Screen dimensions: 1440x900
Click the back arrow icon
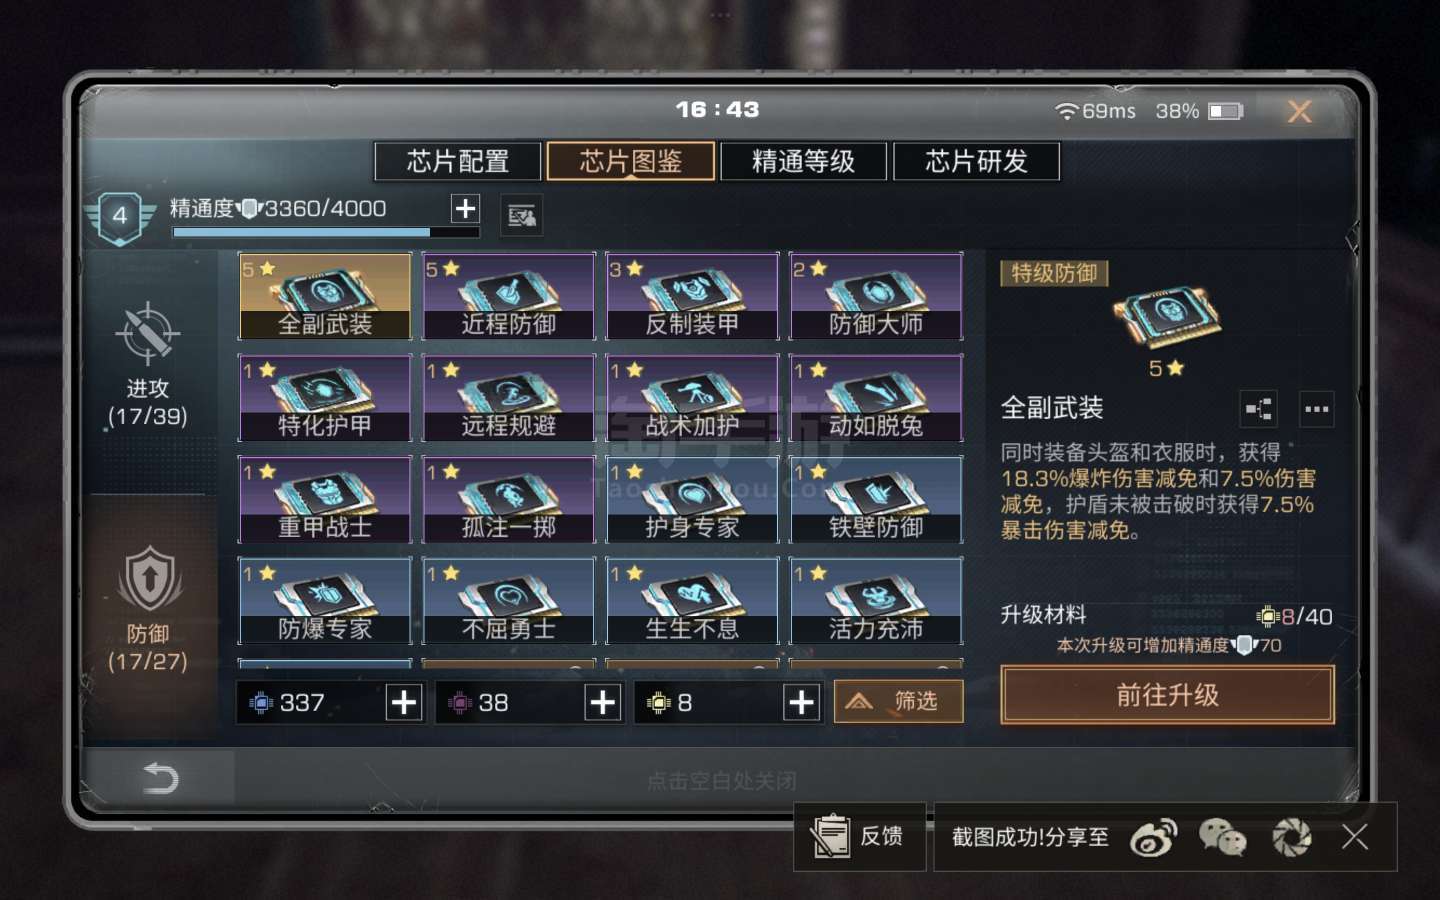click(160, 777)
